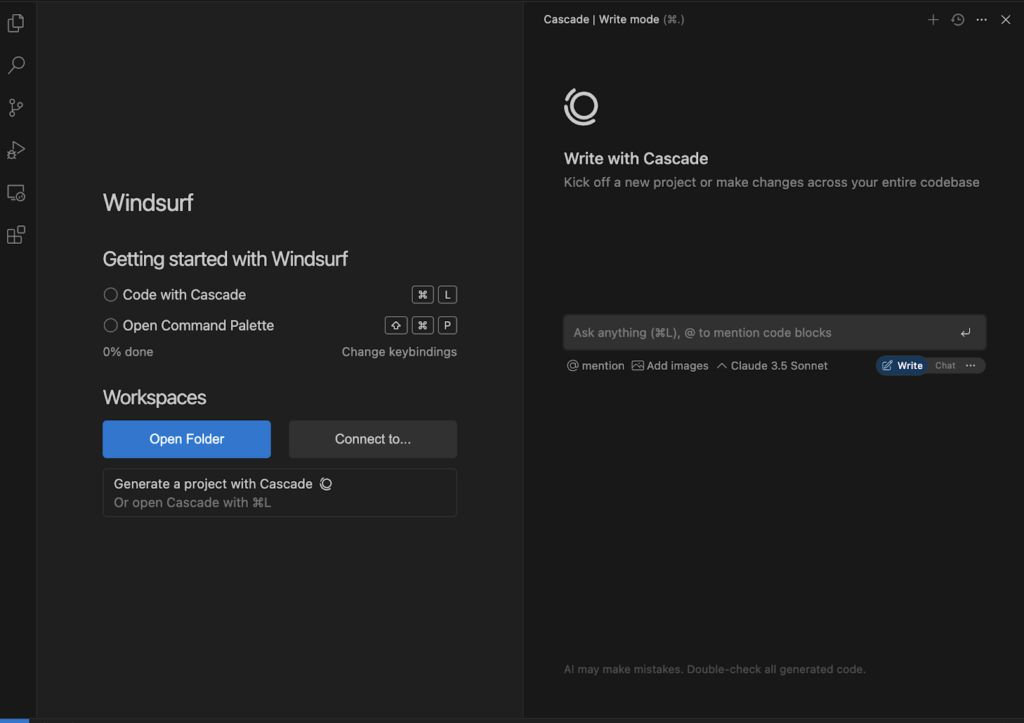Screen dimensions: 1024x723
Task: Click Change keybindings link
Action: click(x=399, y=352)
